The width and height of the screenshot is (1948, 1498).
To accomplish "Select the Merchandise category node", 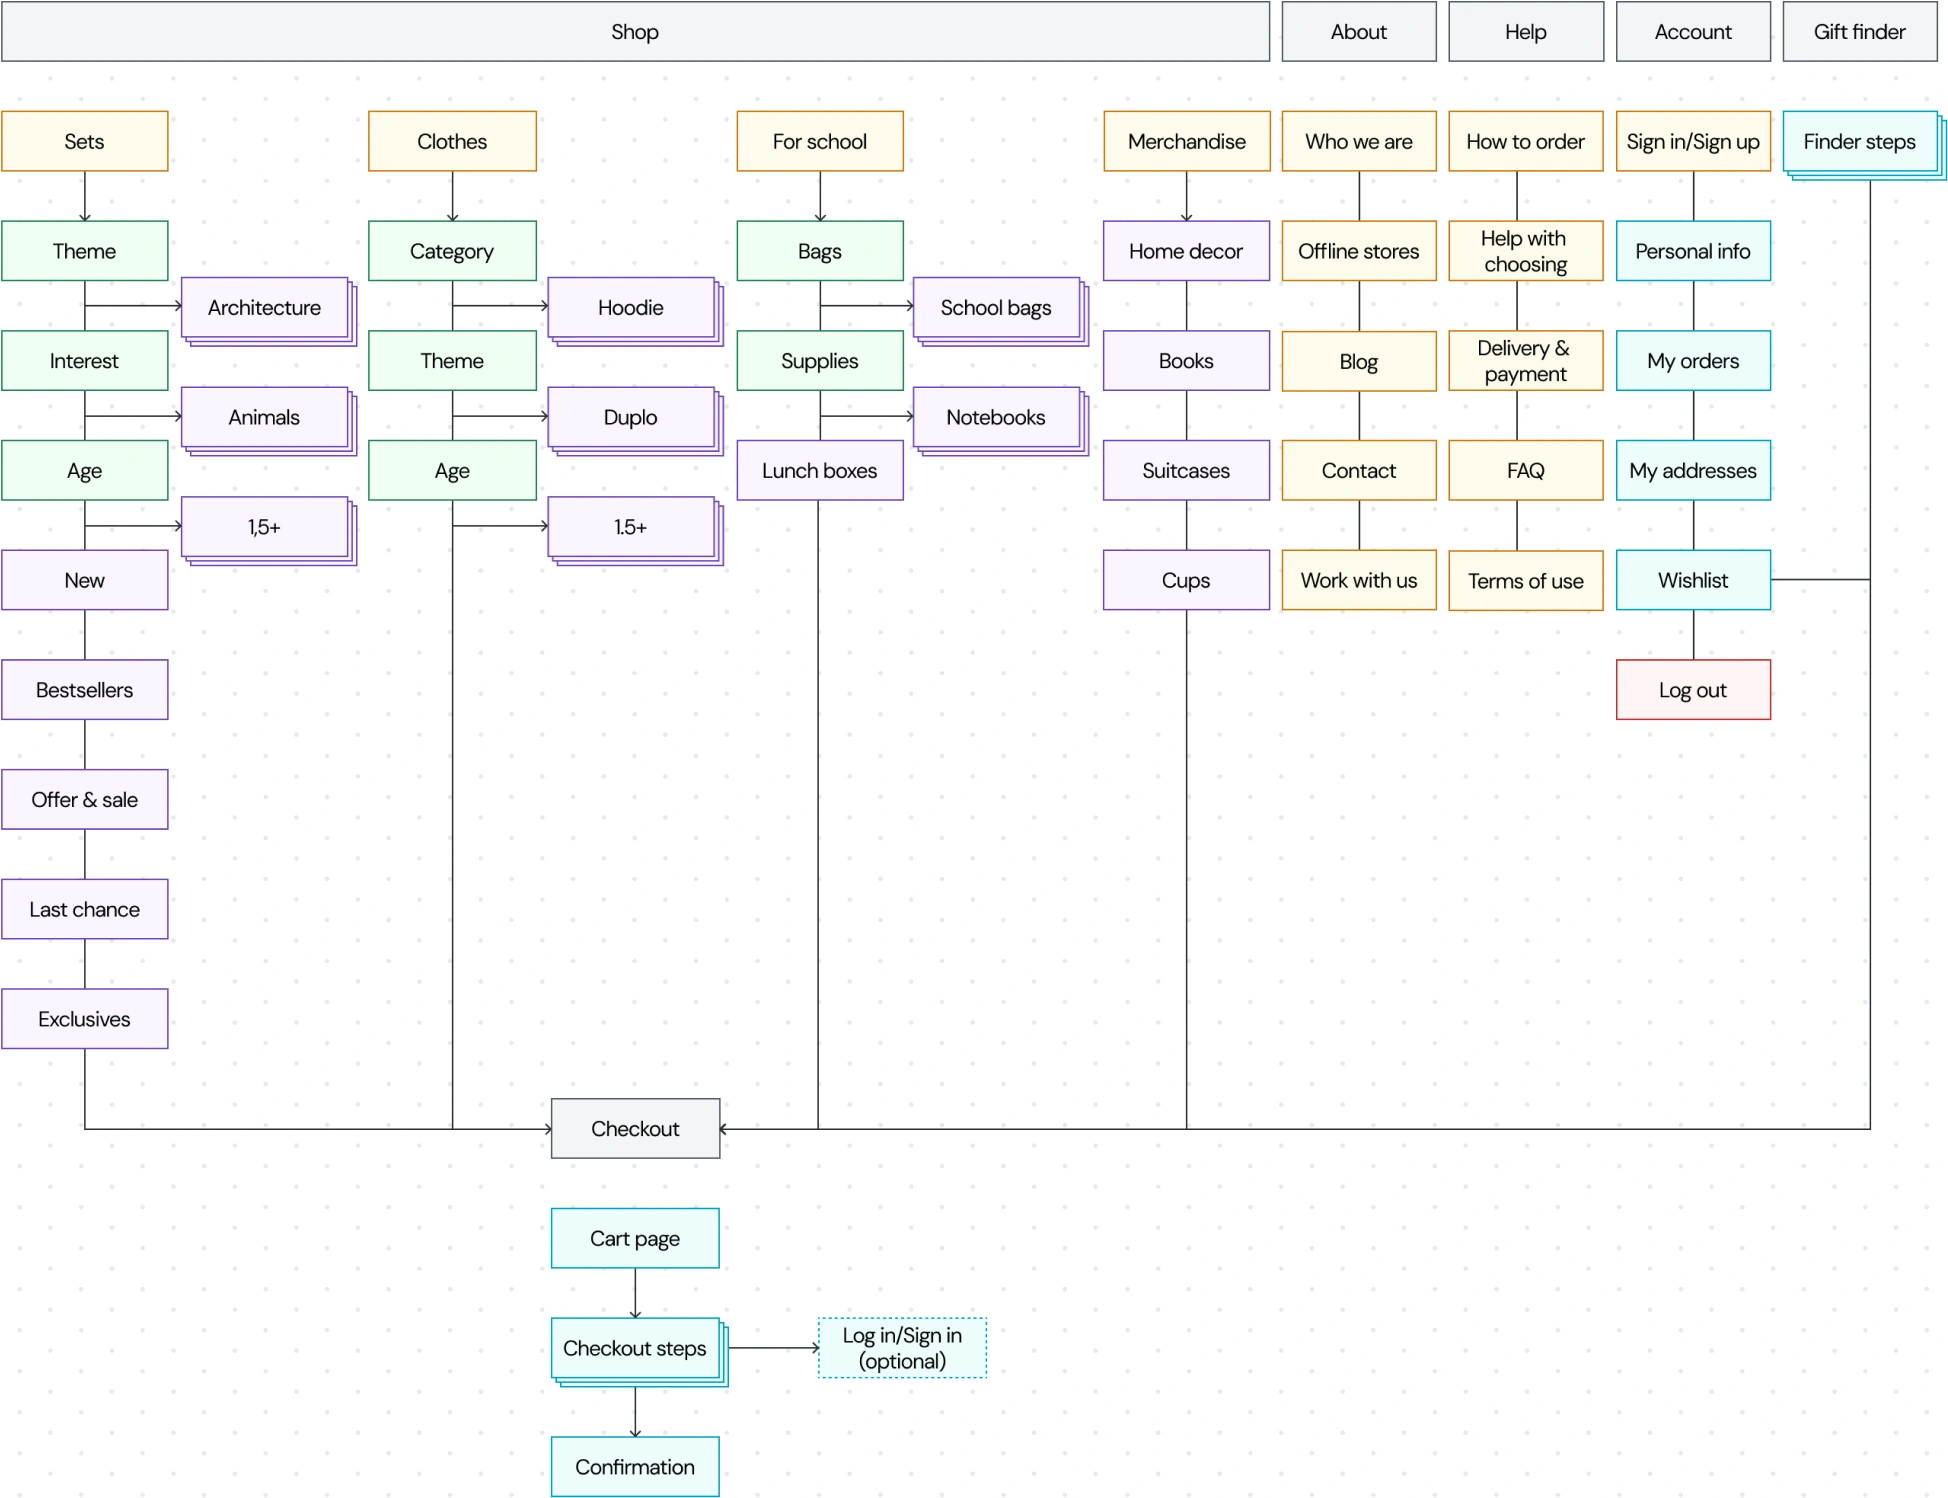I will pos(1186,142).
